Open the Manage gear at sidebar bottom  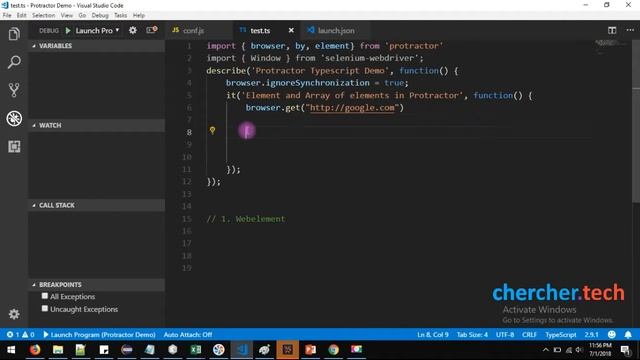point(14,314)
